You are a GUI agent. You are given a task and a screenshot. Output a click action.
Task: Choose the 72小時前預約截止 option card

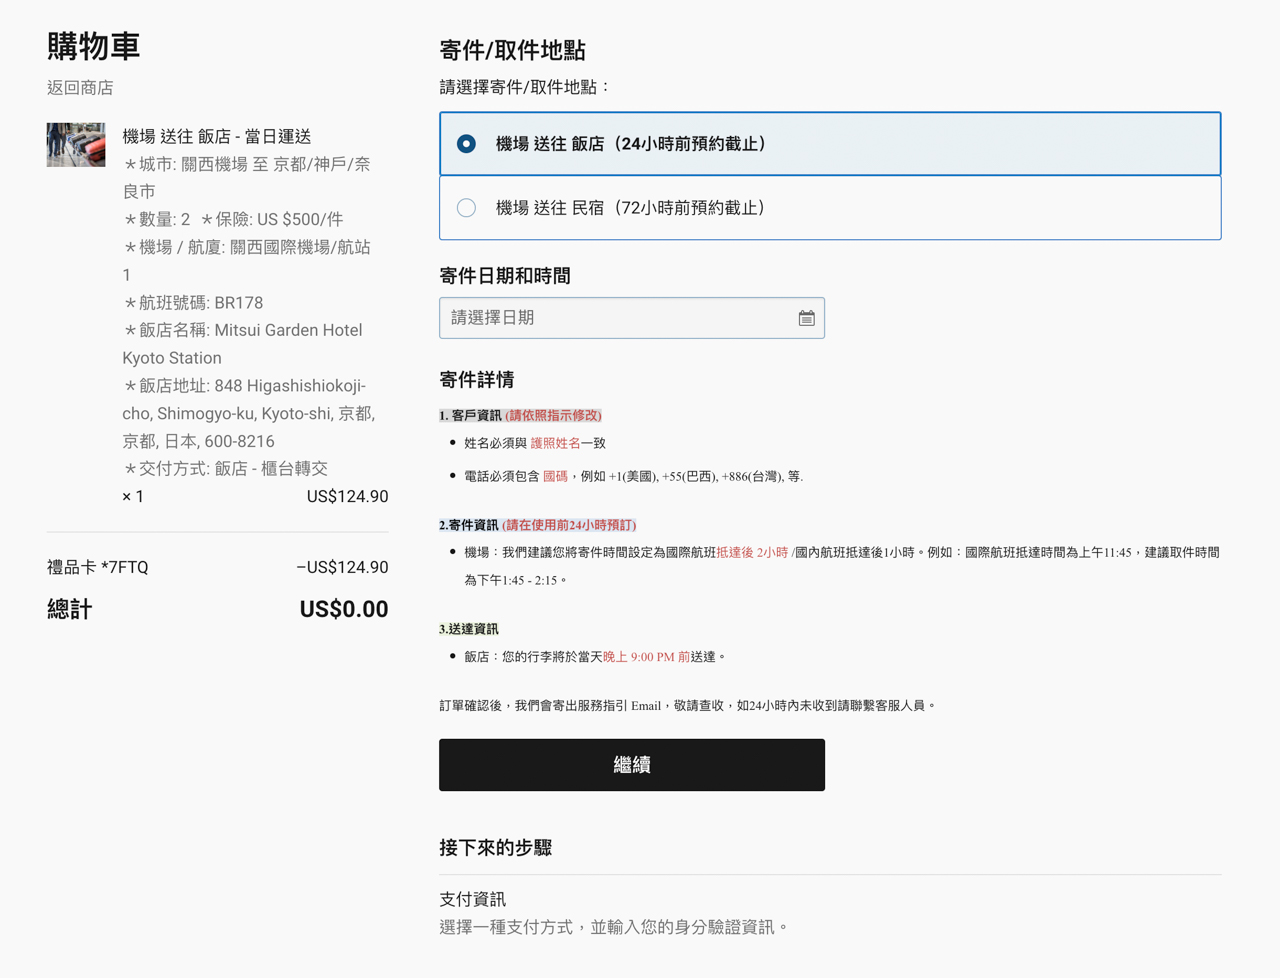[830, 208]
